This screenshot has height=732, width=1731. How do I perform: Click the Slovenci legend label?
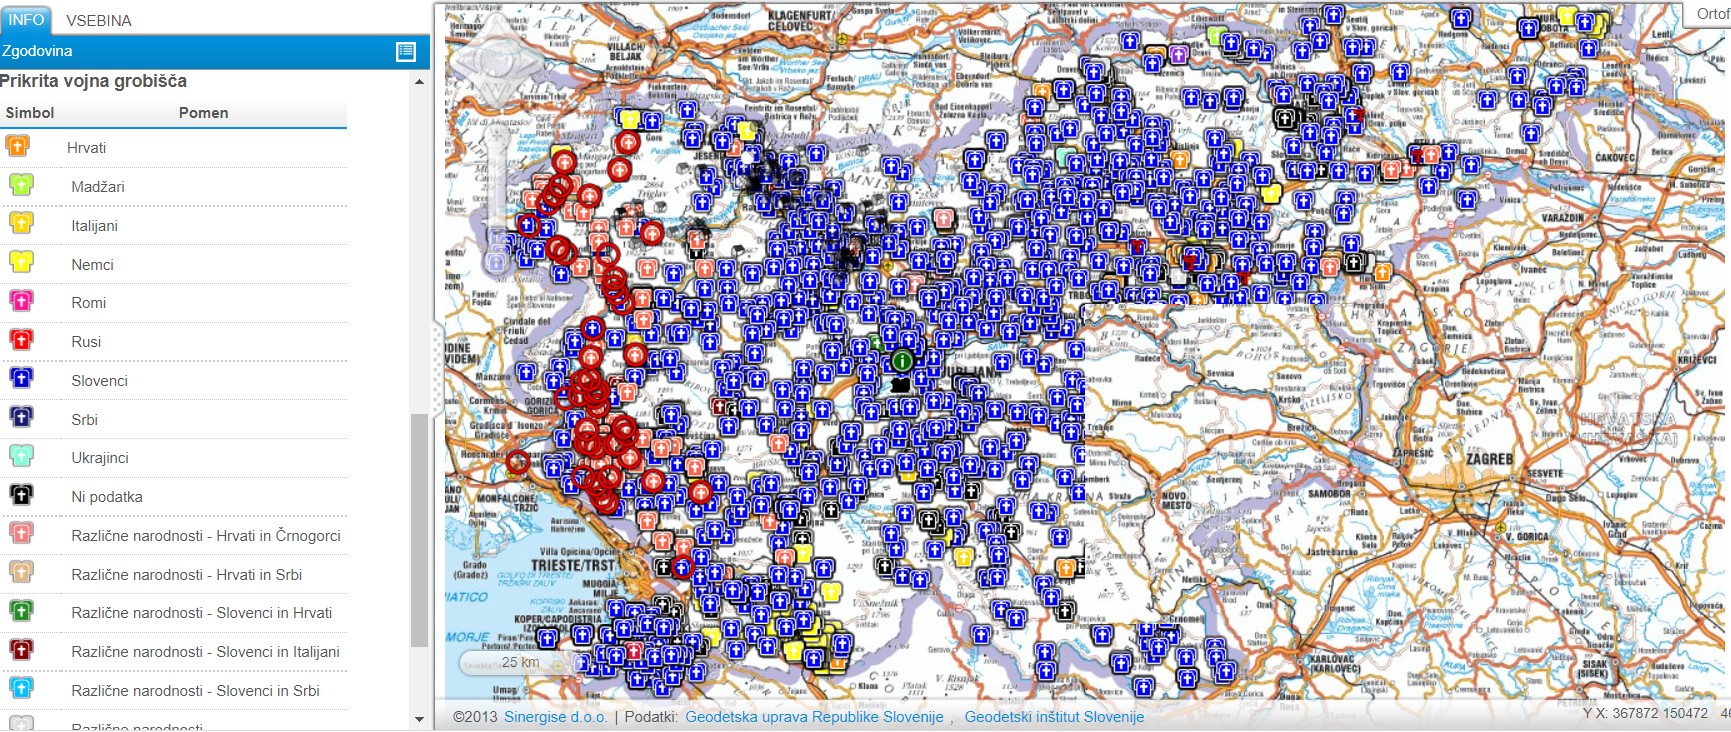pos(99,381)
